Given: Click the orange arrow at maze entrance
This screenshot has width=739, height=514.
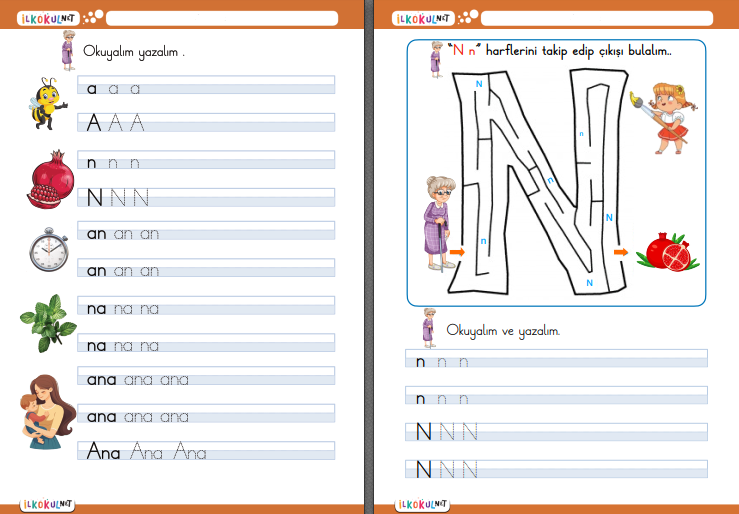Looking at the screenshot, I should click(x=458, y=253).
